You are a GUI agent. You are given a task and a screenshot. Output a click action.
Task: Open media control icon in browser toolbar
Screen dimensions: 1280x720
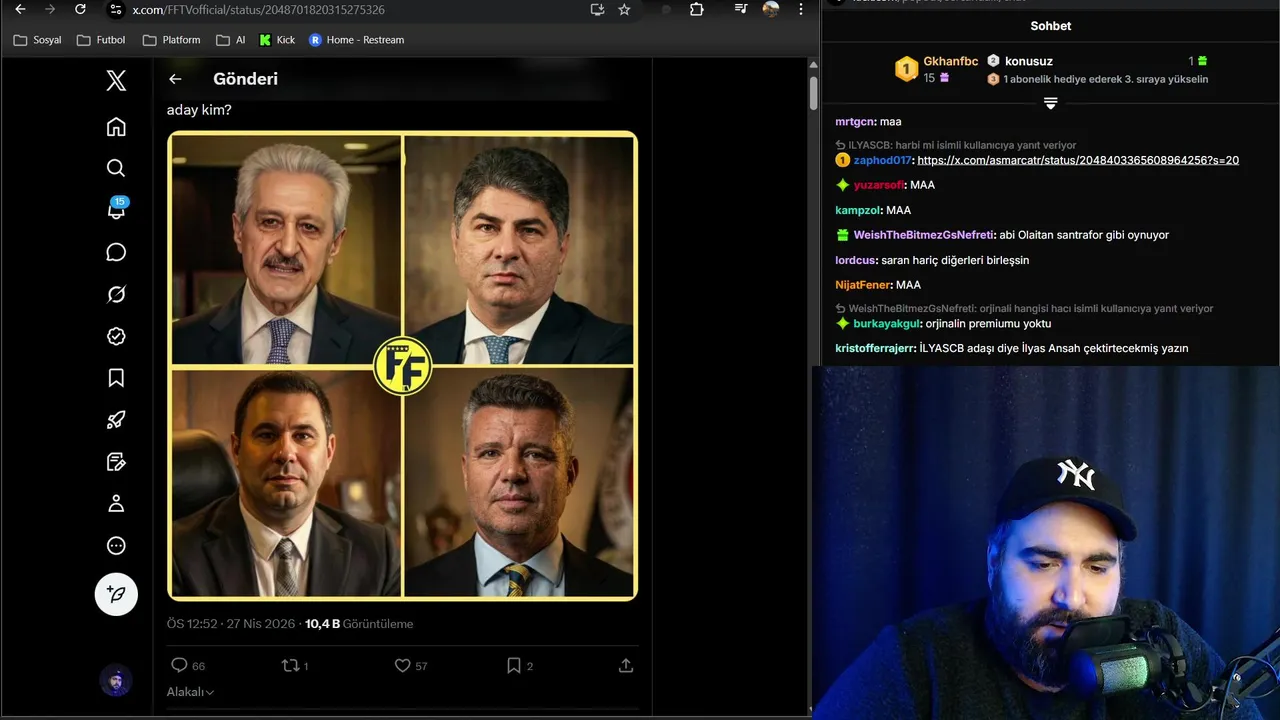click(x=741, y=9)
